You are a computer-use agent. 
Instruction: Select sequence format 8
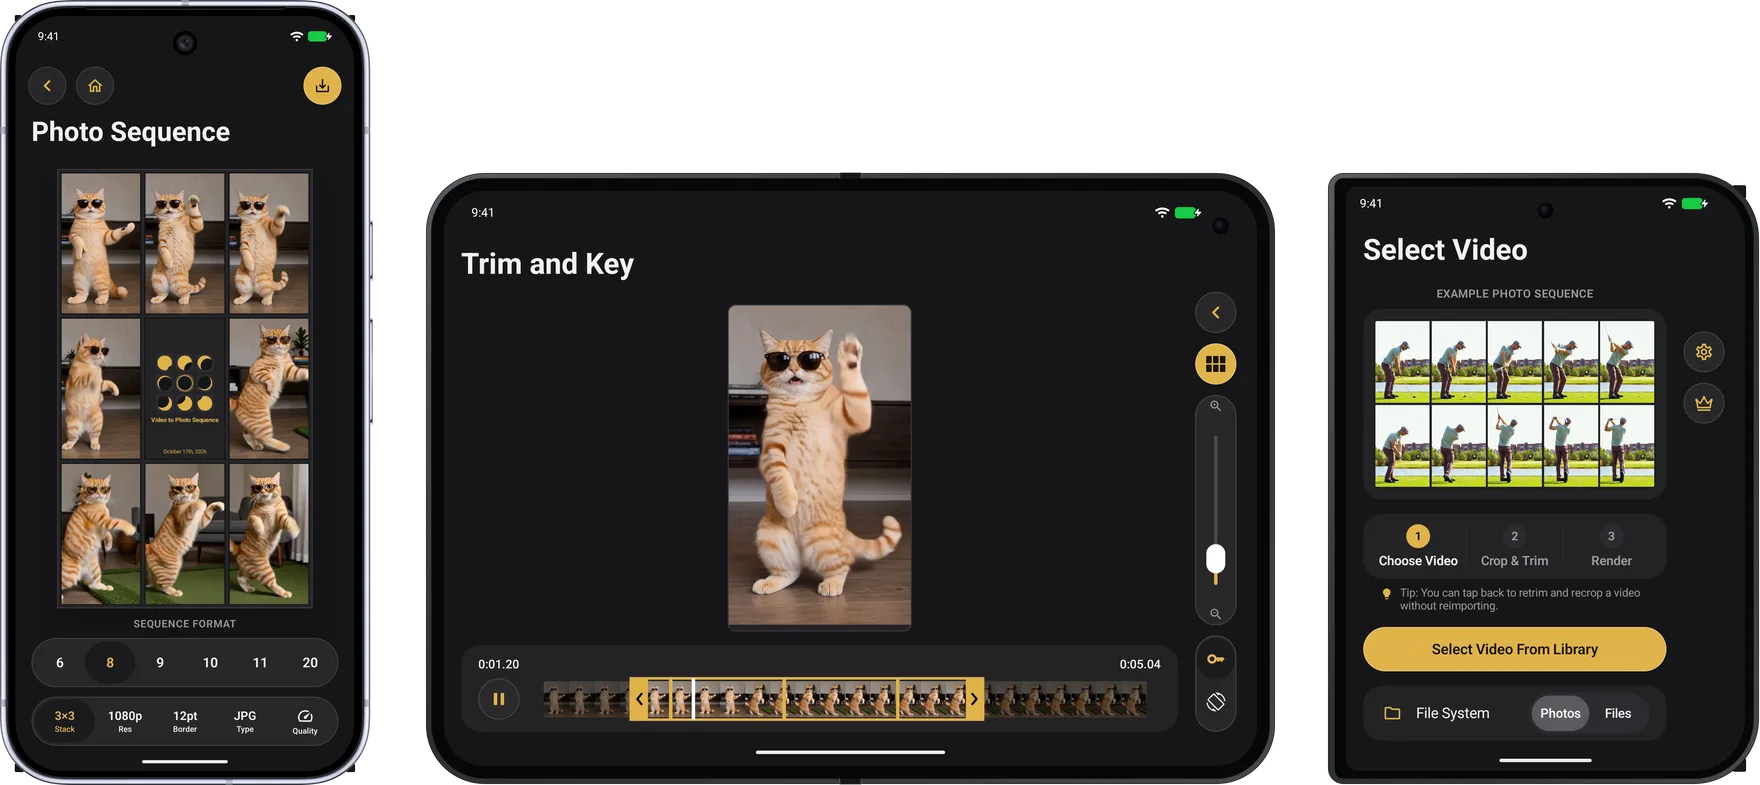[x=110, y=662]
